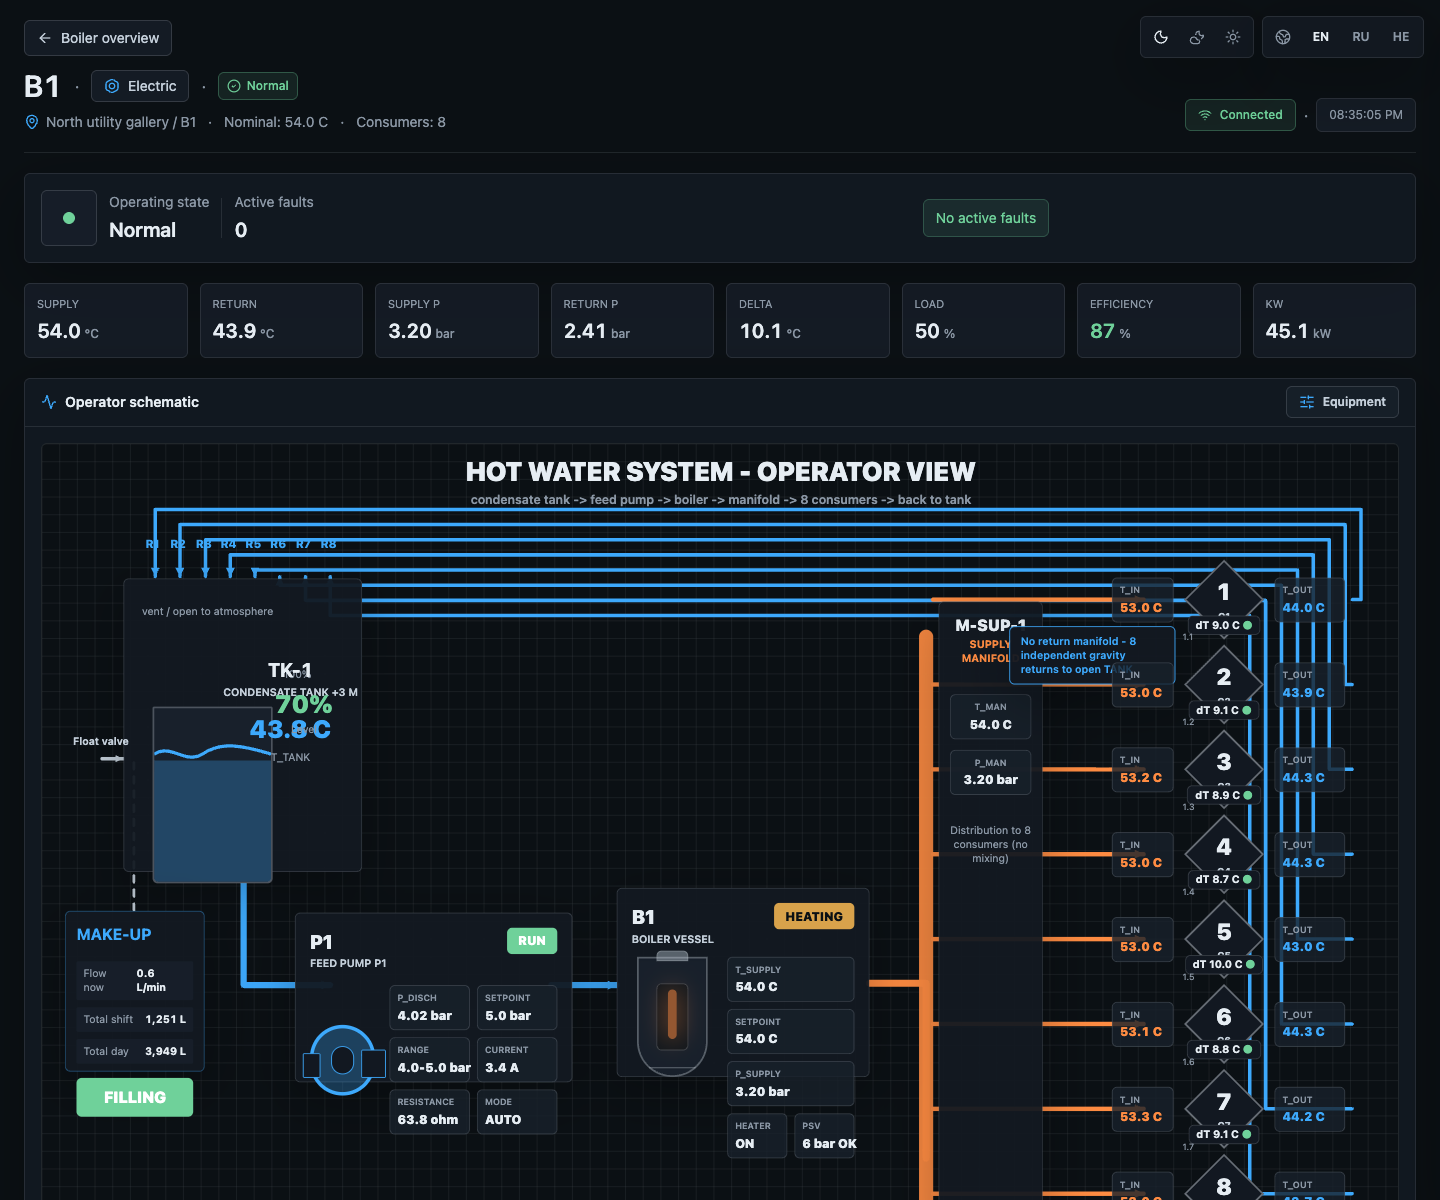The image size is (1440, 1200).
Task: Select the RETURN P 2.41 bar card
Action: (x=632, y=320)
